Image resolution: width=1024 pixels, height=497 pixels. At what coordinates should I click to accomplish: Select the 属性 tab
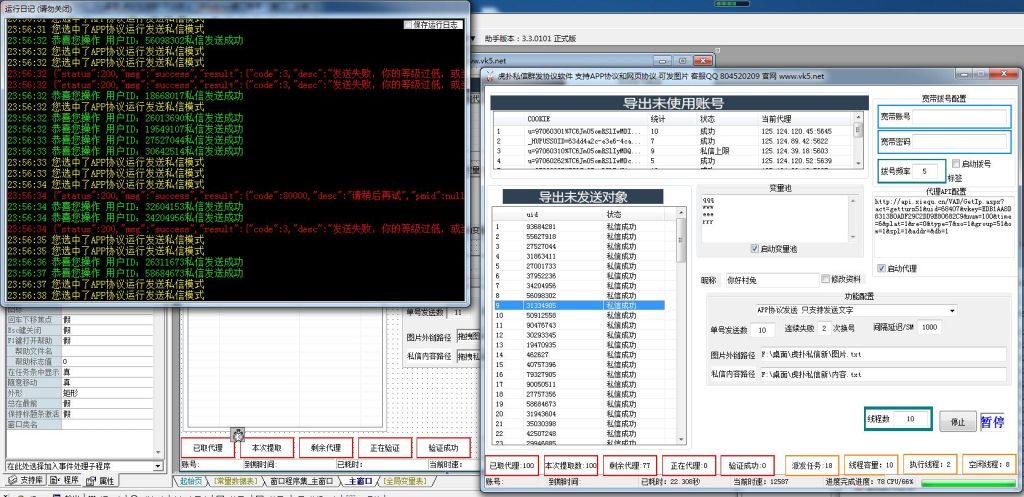point(101,481)
